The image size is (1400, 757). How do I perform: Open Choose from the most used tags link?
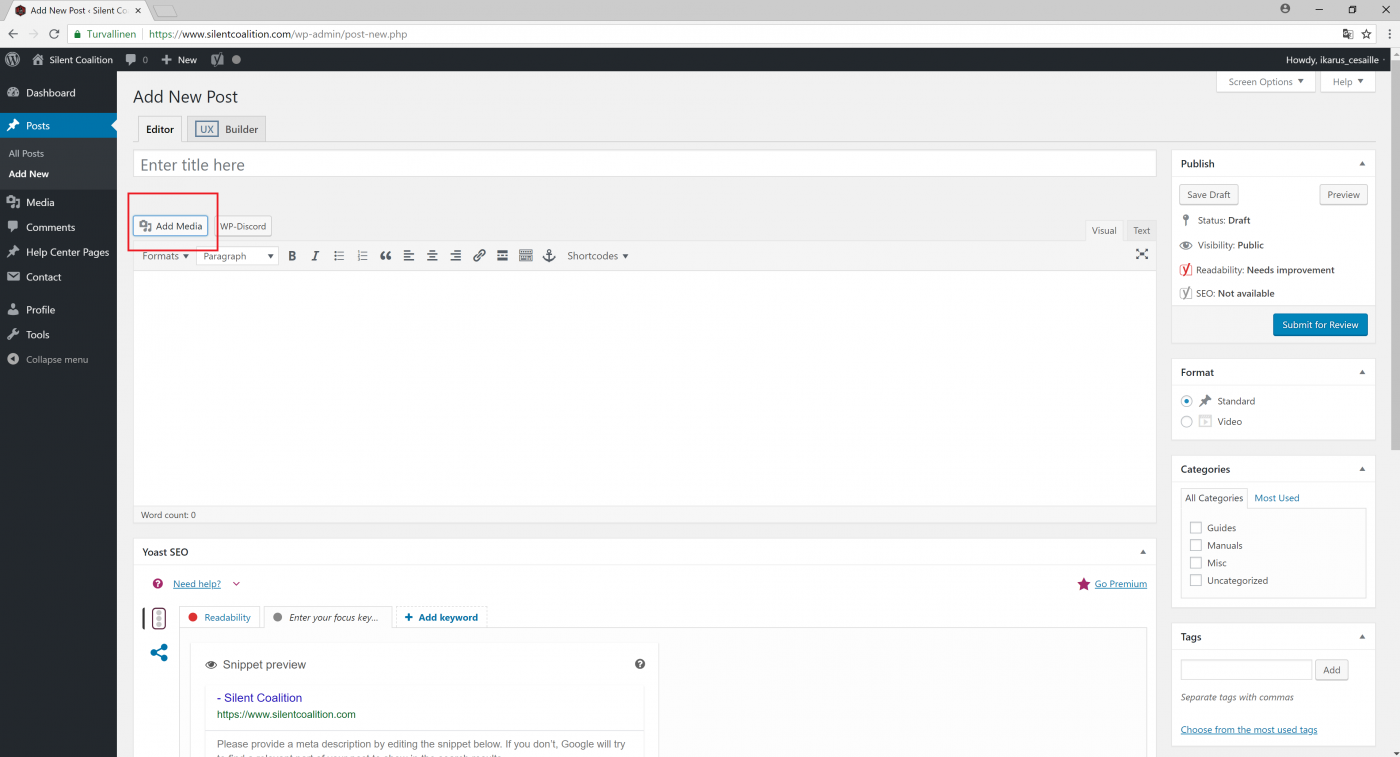[x=1249, y=730]
